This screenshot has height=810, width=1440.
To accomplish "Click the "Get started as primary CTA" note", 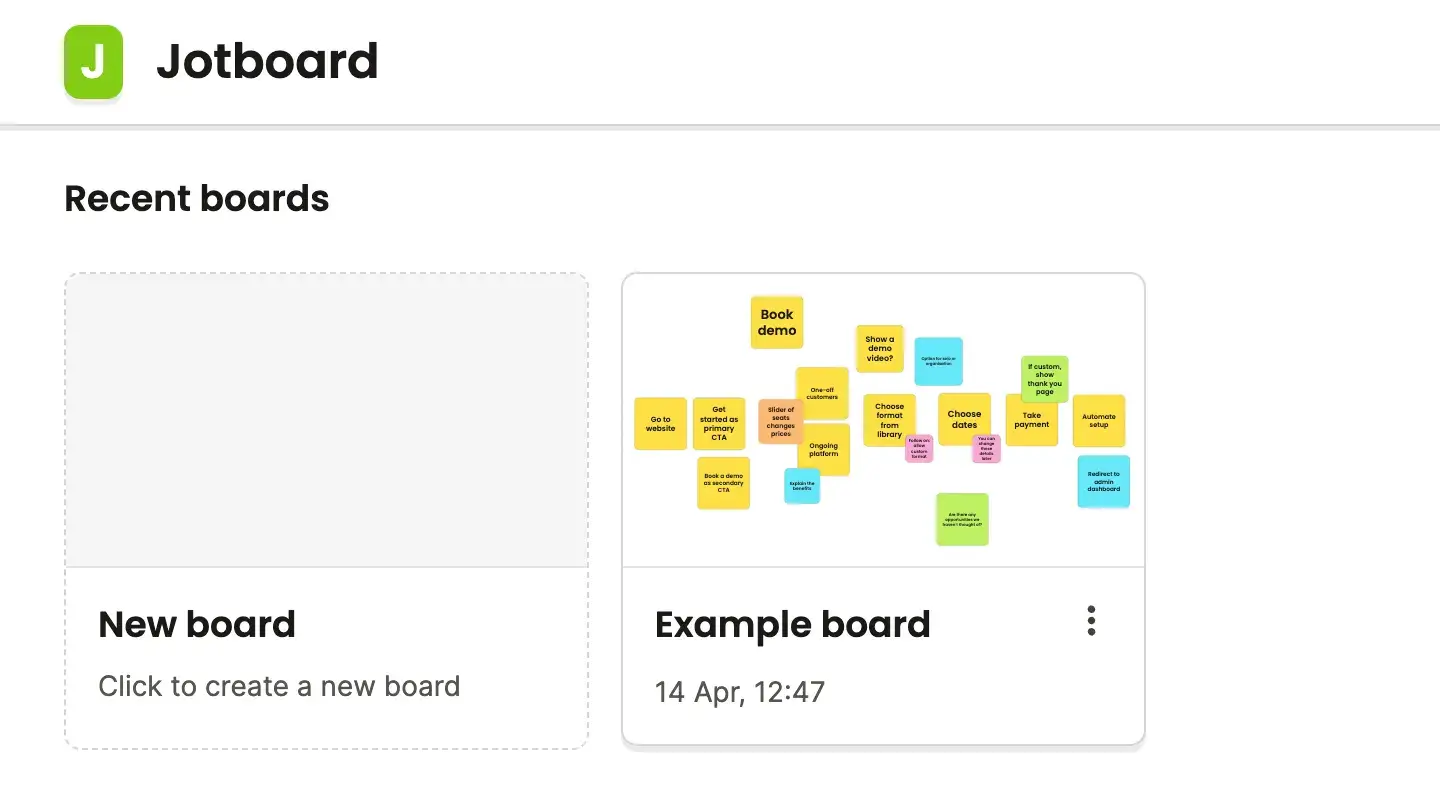I will point(719,424).
